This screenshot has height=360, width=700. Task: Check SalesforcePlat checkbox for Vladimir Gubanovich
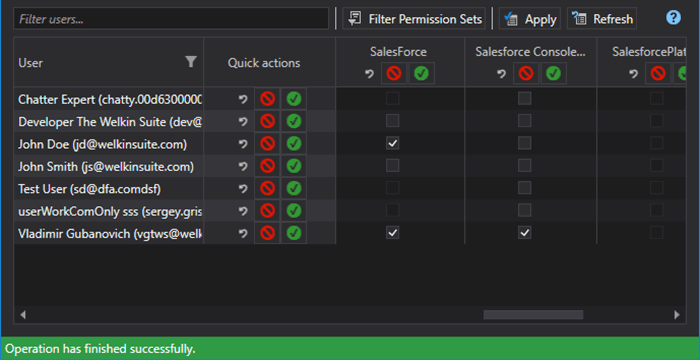(657, 233)
